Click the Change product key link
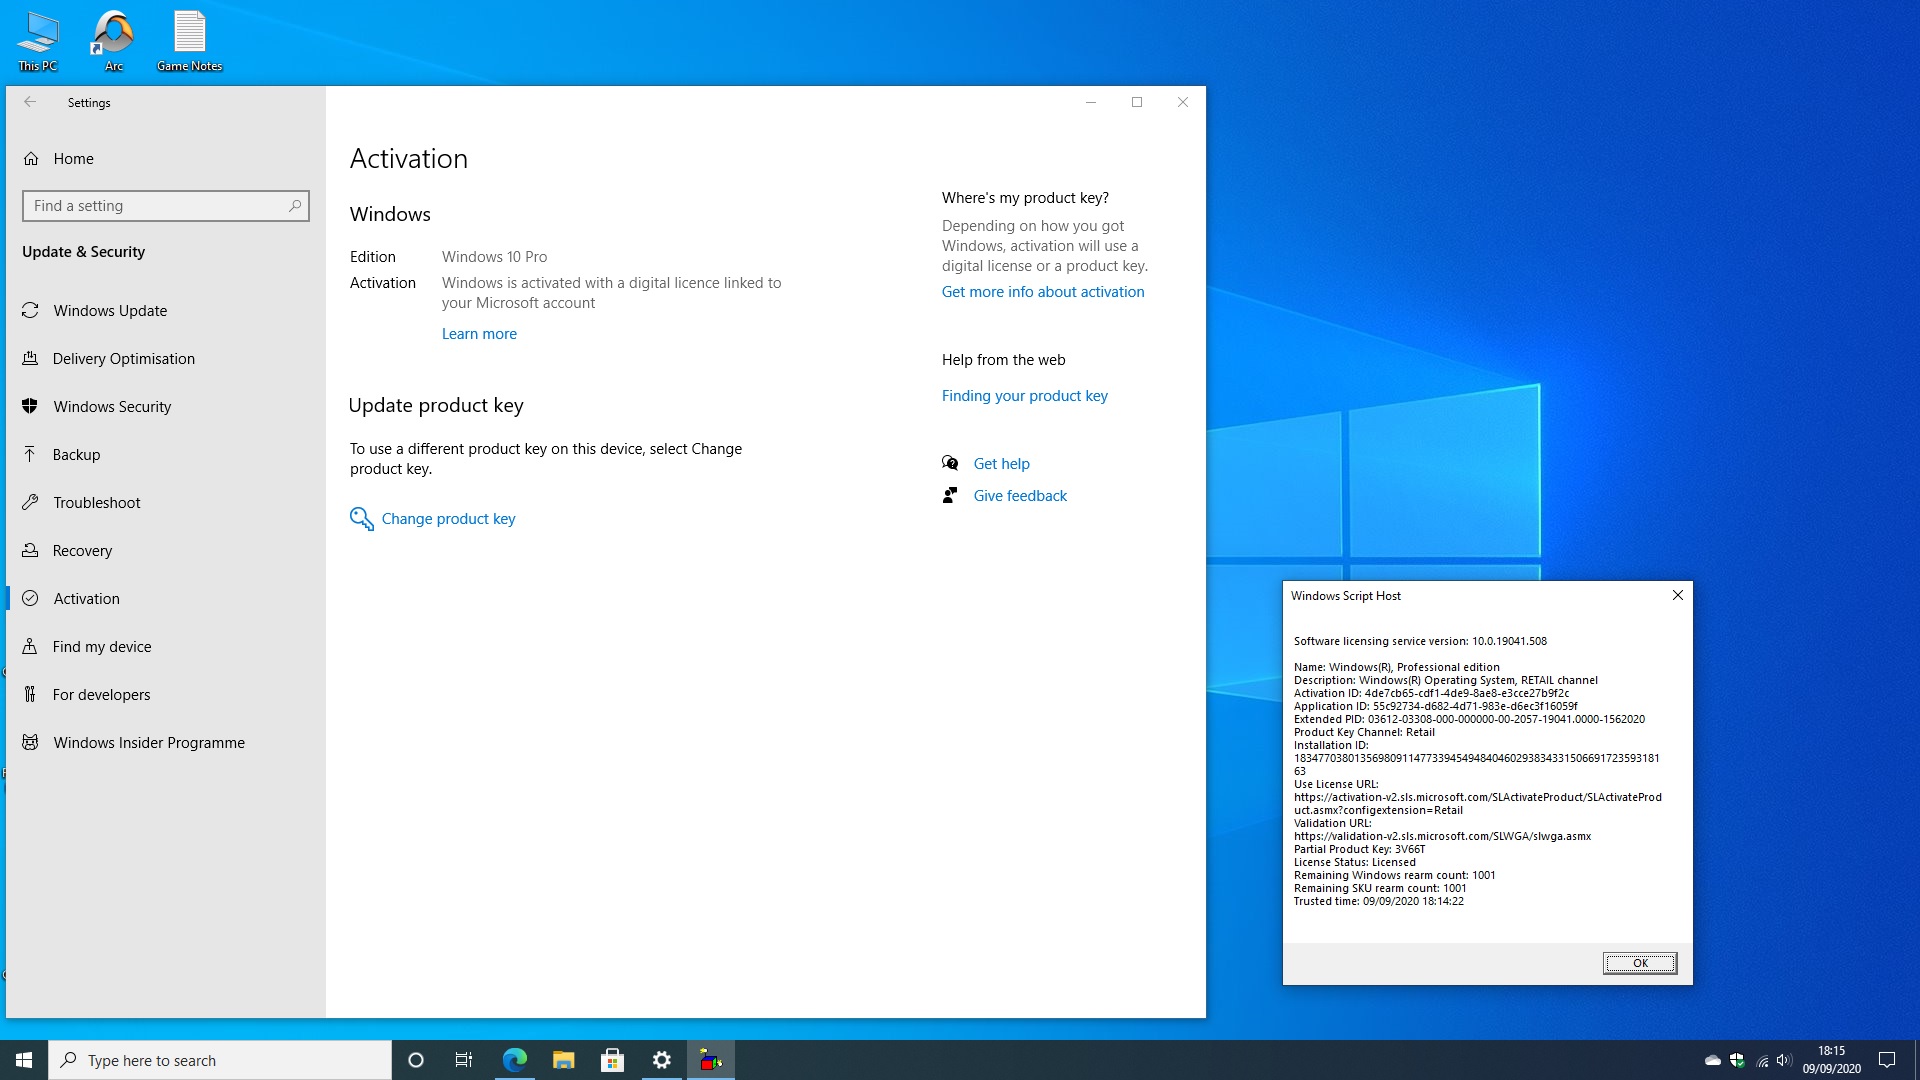The width and height of the screenshot is (1920, 1080). [447, 518]
